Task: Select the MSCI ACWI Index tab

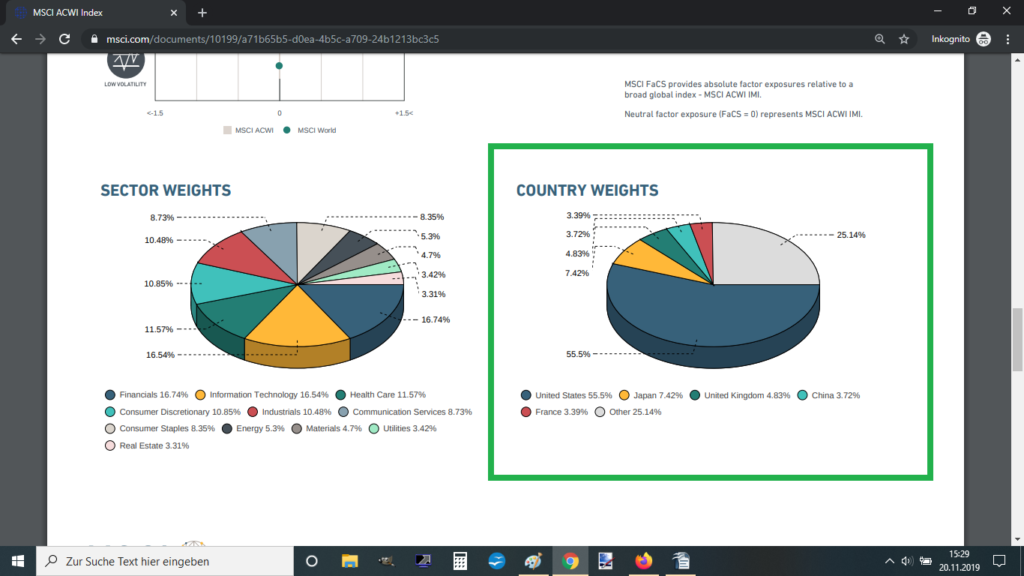Action: [96, 12]
